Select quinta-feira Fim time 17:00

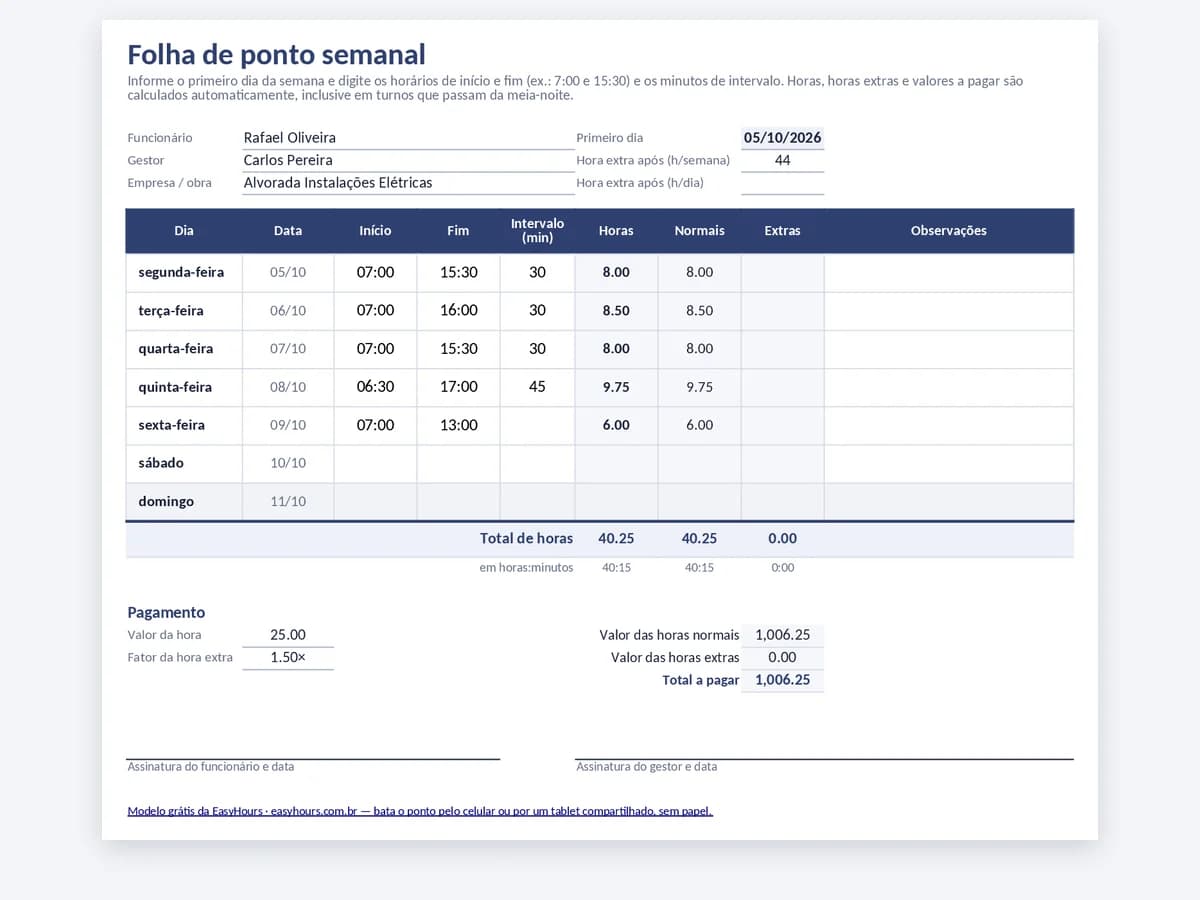458,387
